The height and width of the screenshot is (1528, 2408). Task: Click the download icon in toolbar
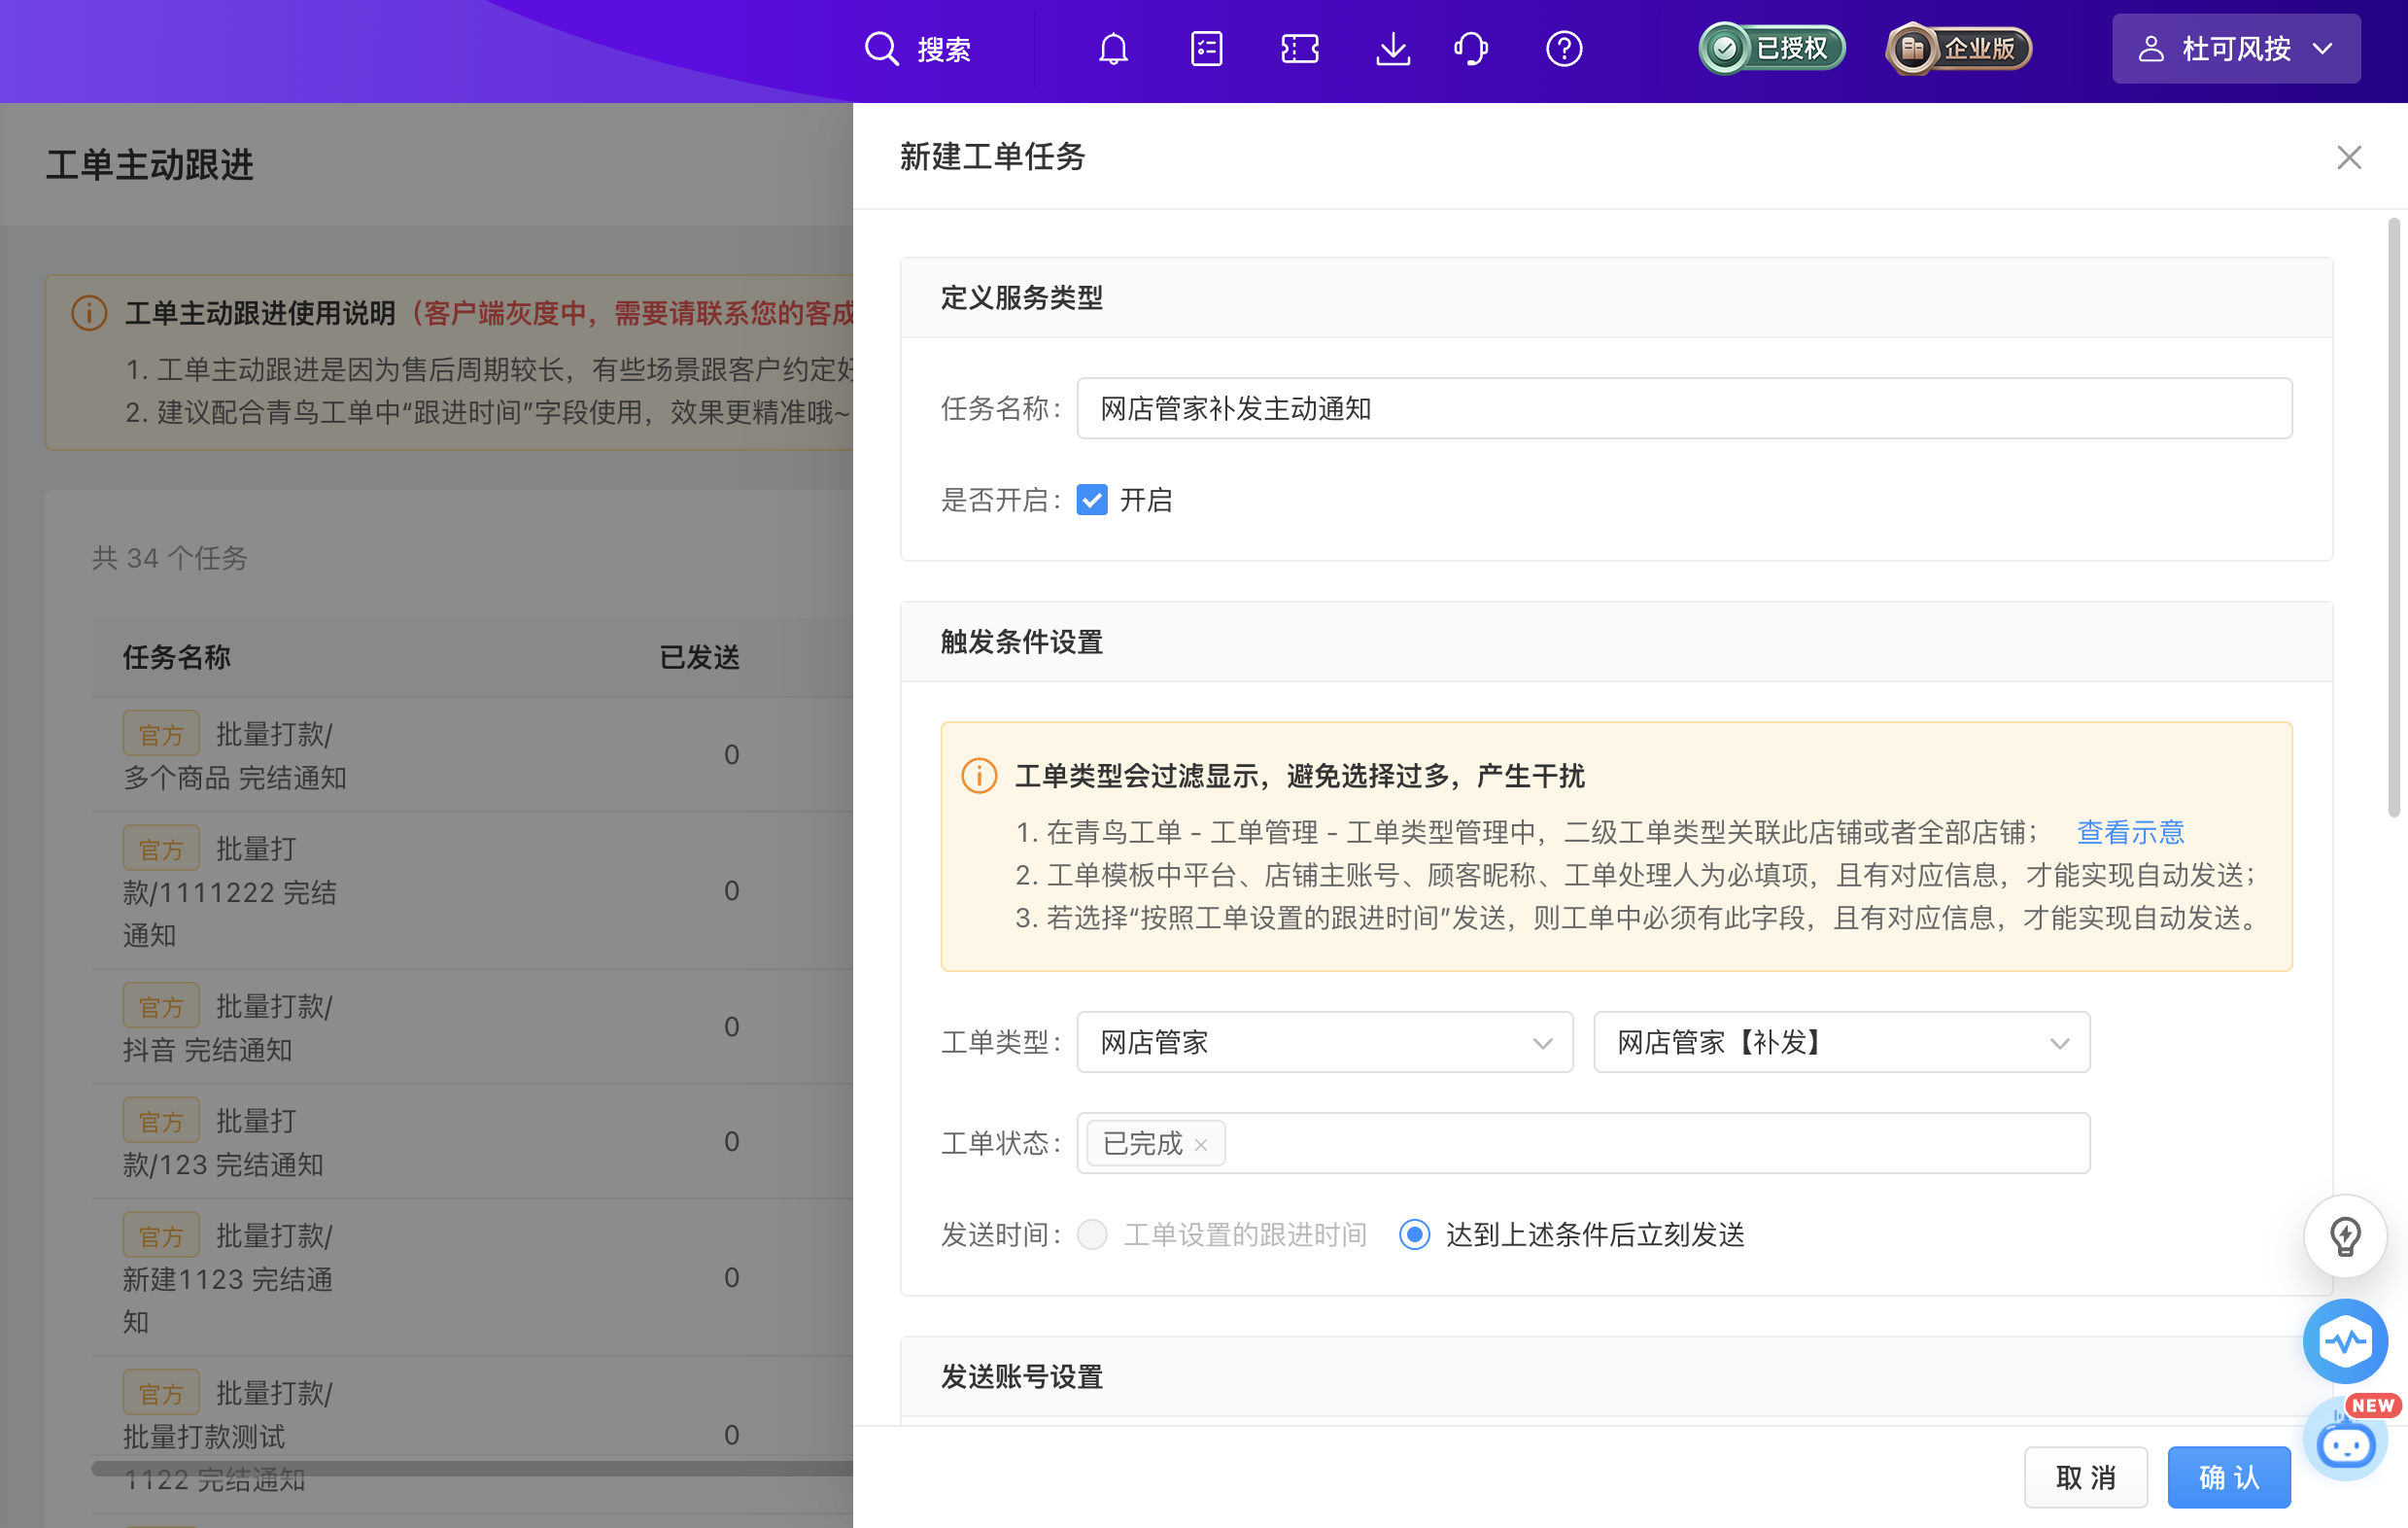(1390, 50)
